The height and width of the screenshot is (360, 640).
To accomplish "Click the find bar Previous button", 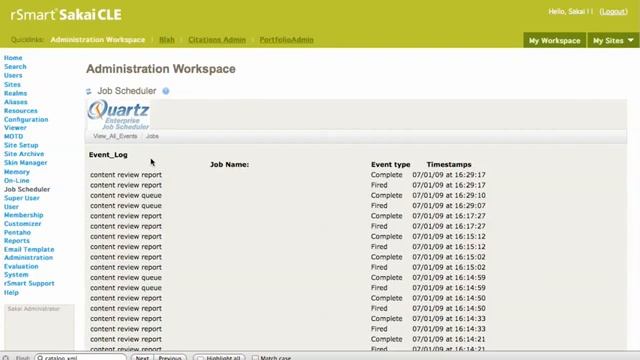I will pyautogui.click(x=170, y=358).
